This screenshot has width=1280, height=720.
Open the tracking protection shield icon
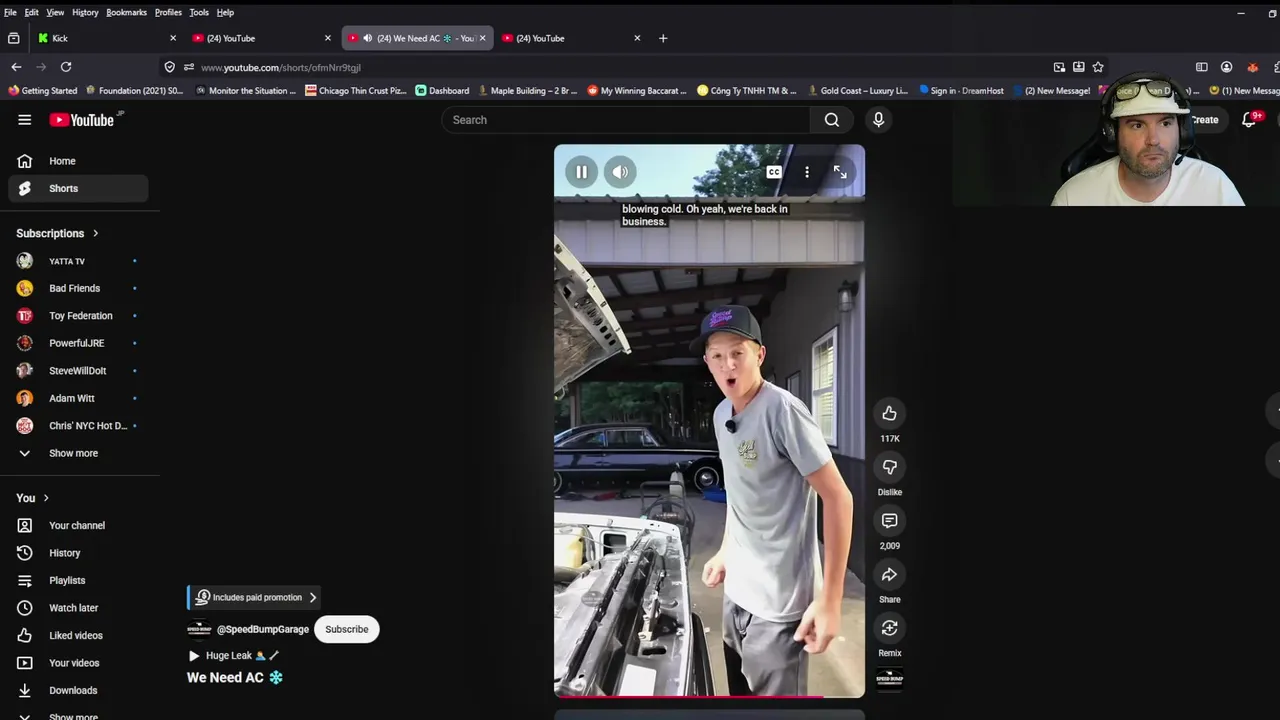tap(169, 67)
